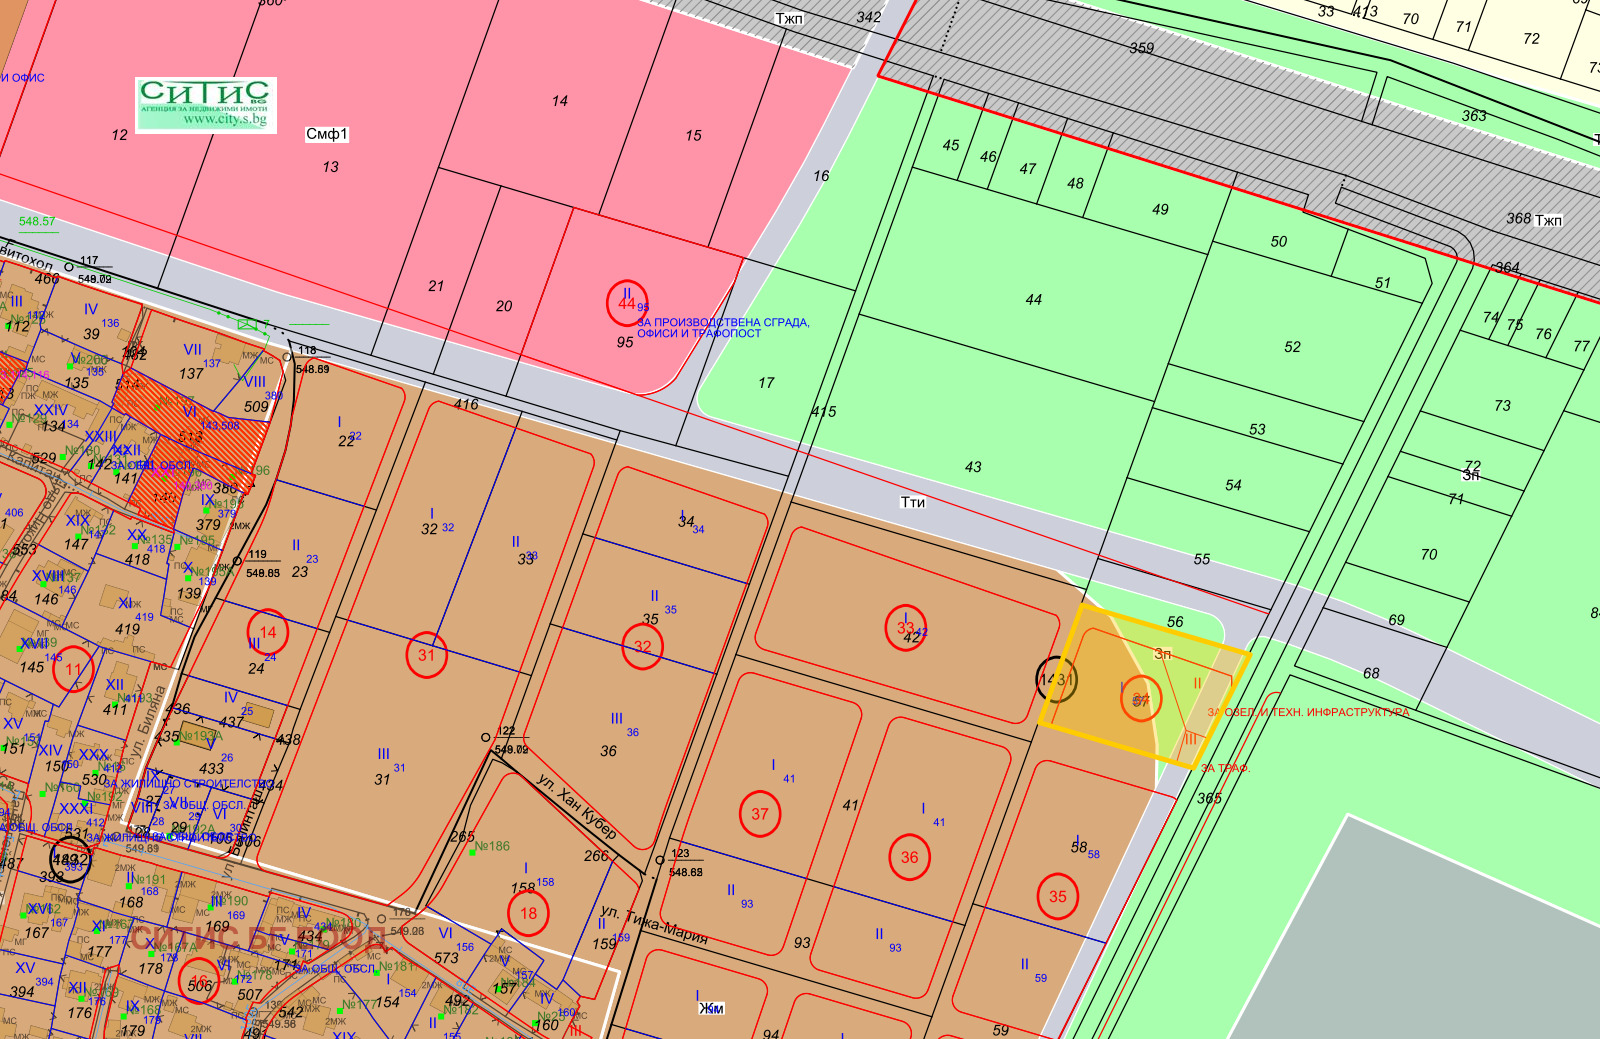Click the green label №186
Viewport: 1600px width, 1039px height.
point(492,846)
